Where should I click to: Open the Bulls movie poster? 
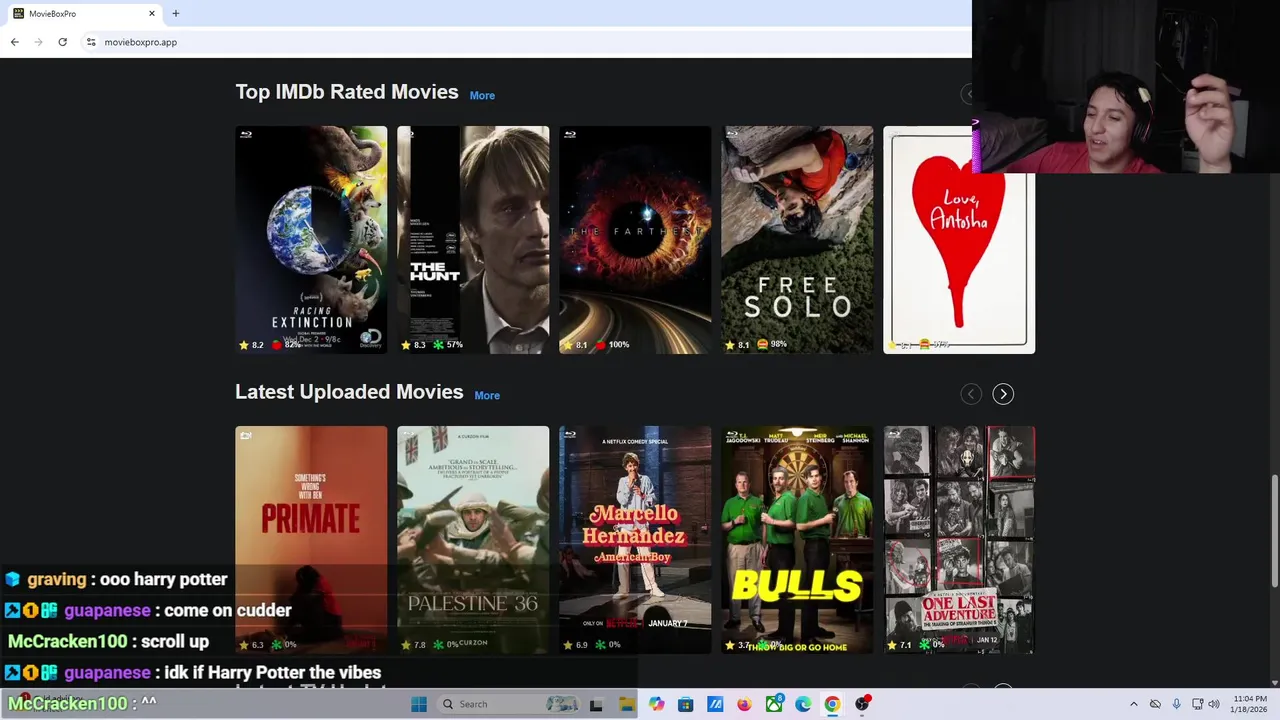(797, 540)
